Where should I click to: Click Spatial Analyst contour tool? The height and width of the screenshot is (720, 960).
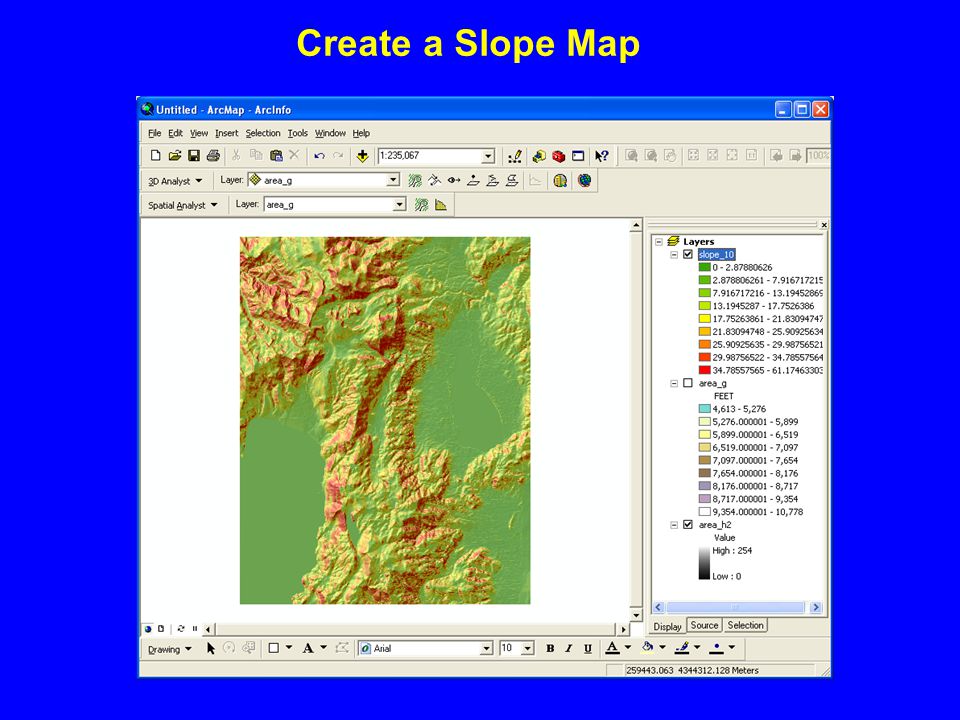click(421, 204)
